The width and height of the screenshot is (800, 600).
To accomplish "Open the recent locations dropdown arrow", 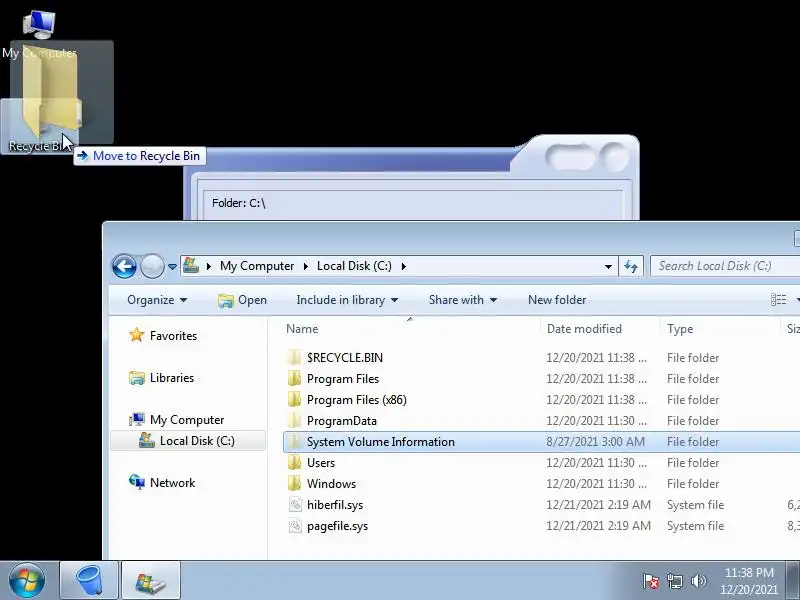I will click(x=172, y=266).
